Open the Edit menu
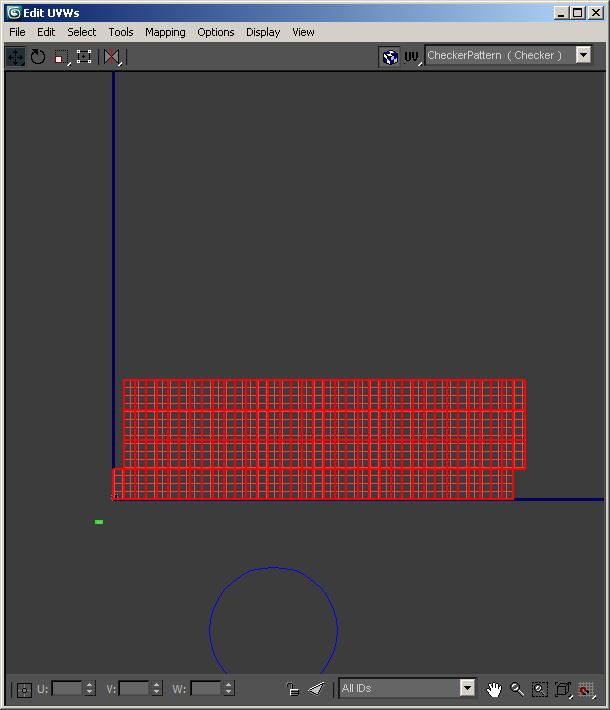The image size is (610, 710). point(46,32)
